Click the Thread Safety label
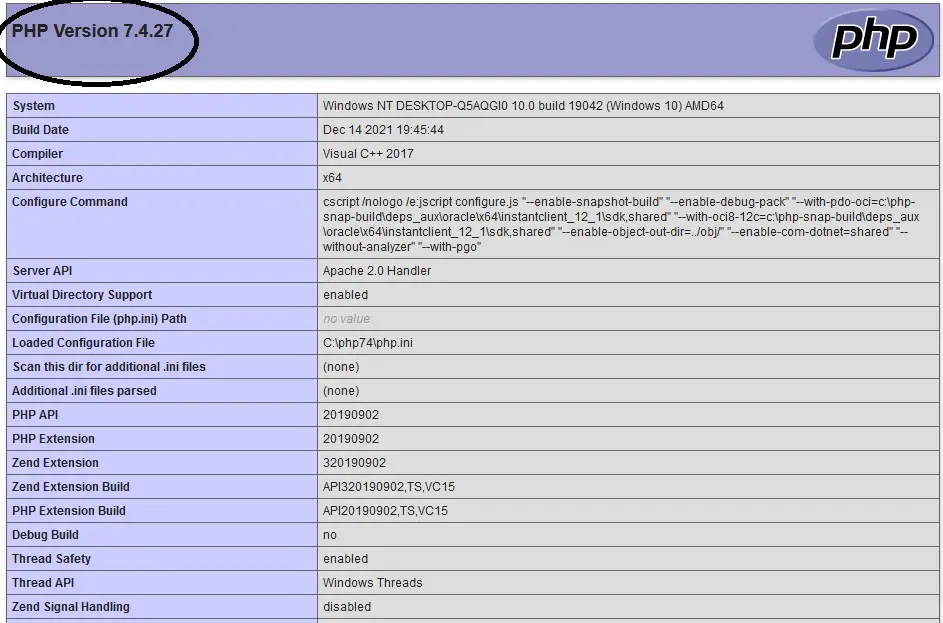 coord(52,560)
